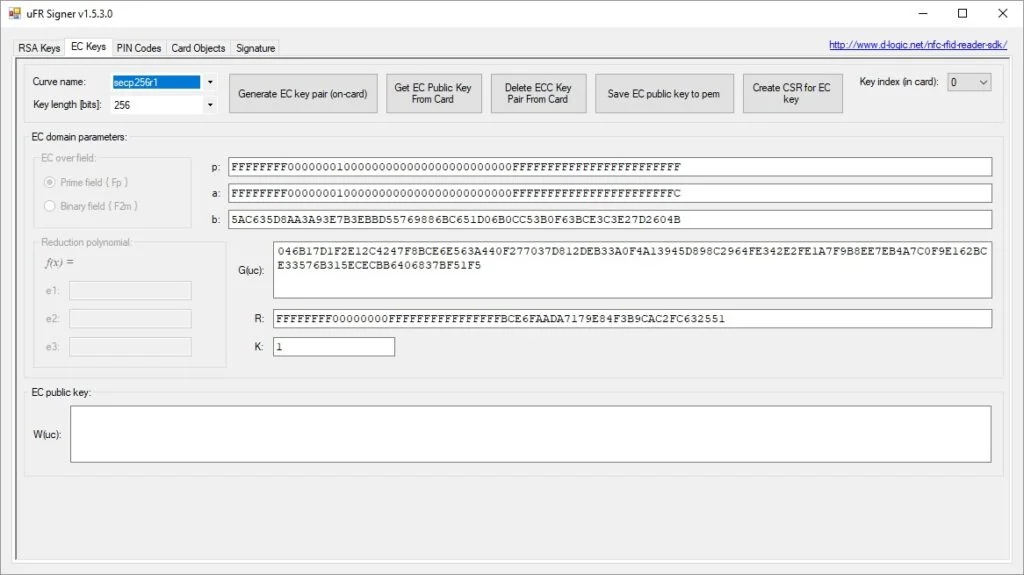
Task: Click the e1 polynomial input field
Action: [x=130, y=290]
